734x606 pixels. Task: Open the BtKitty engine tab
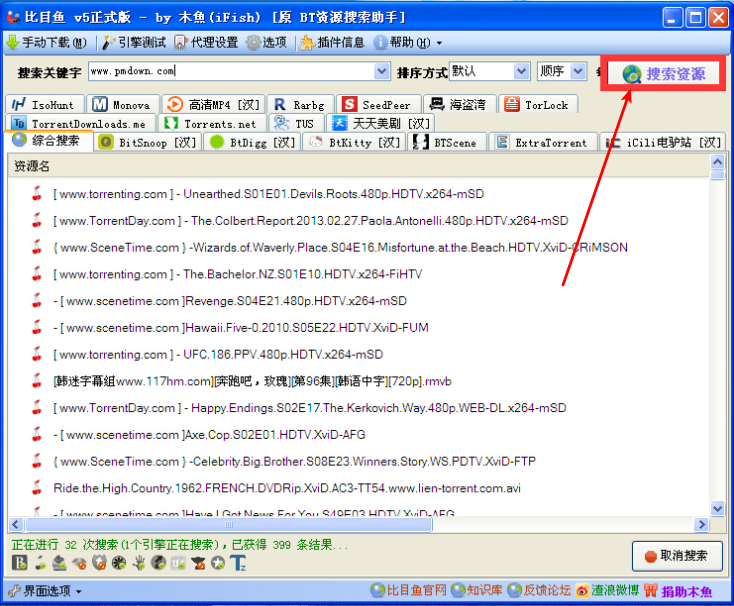354,142
